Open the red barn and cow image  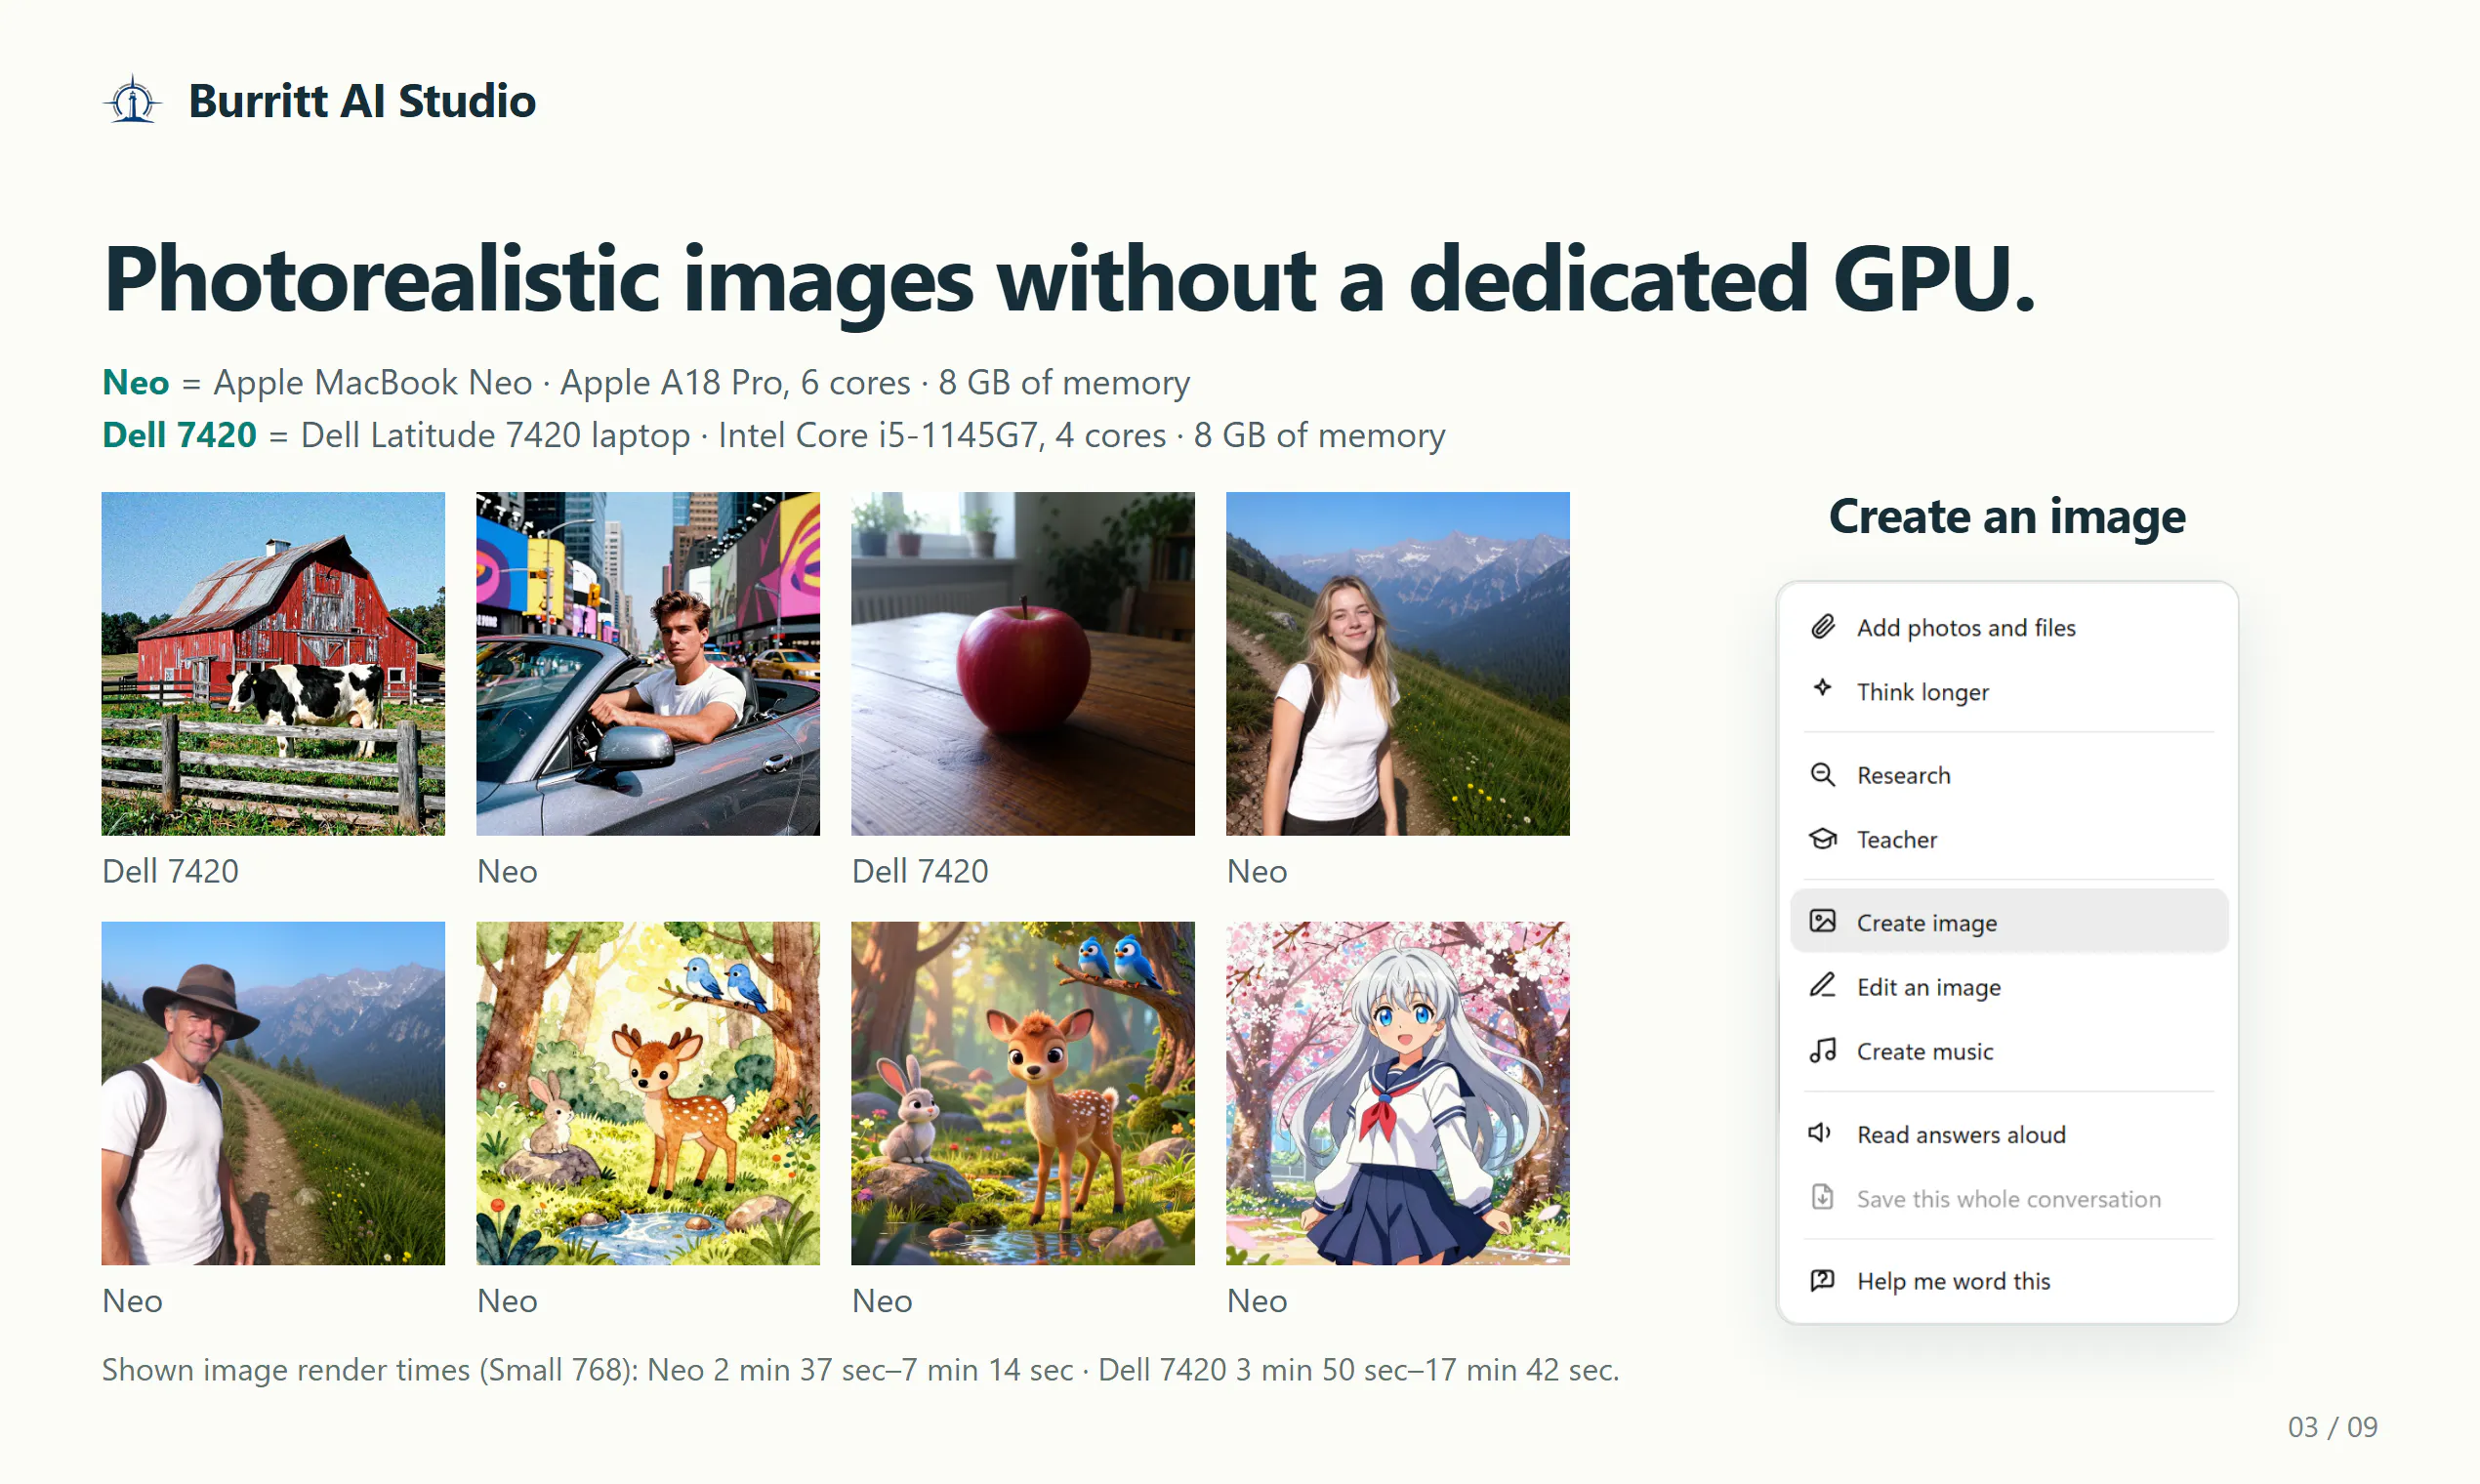click(x=273, y=663)
